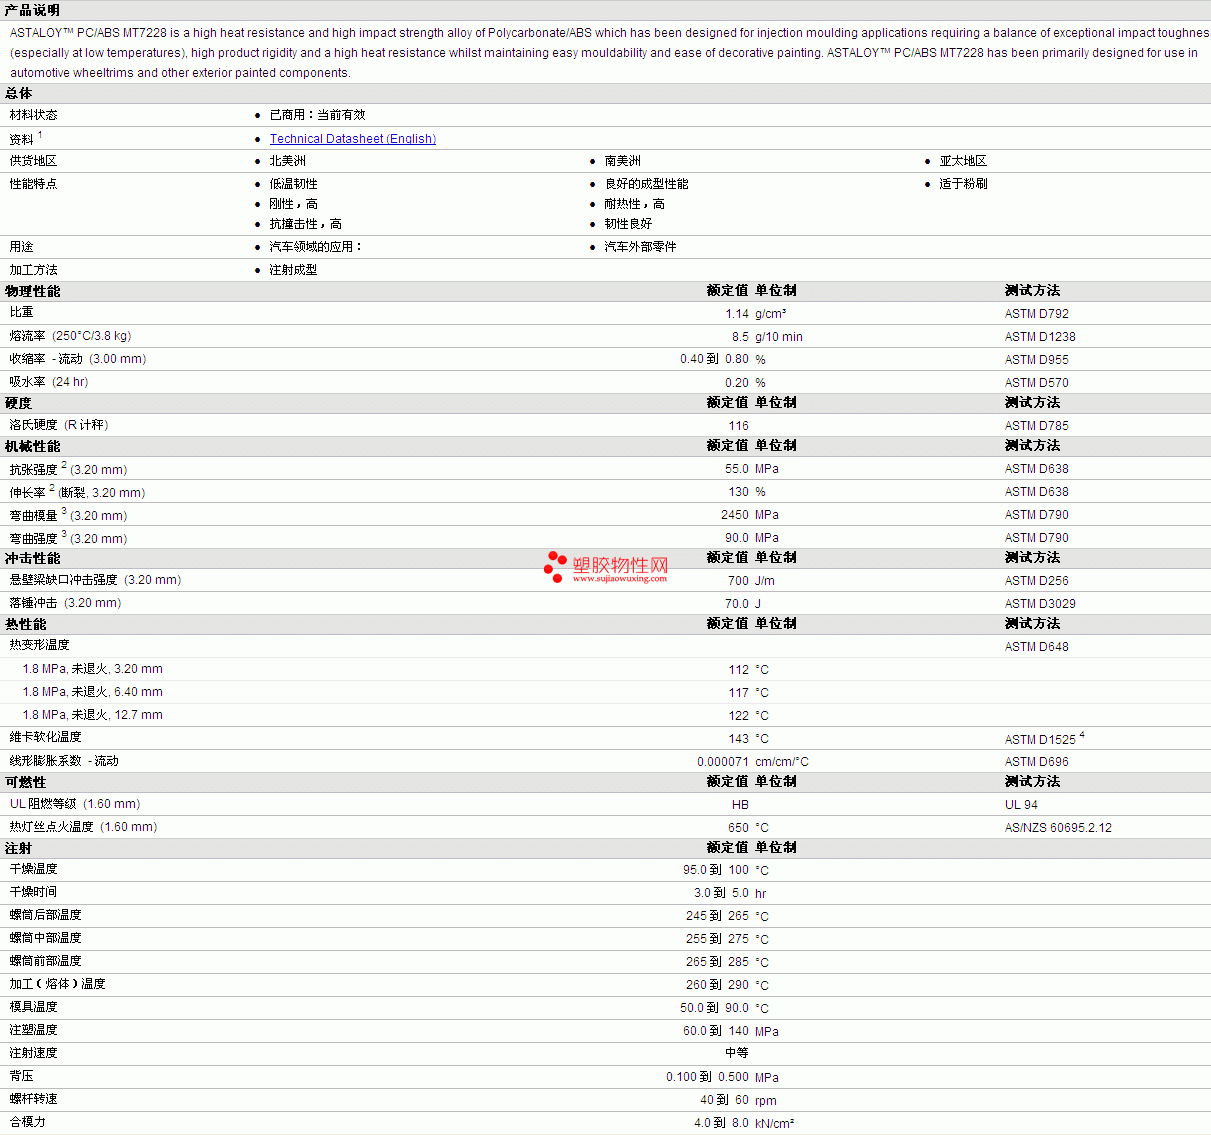1211x1135 pixels.
Task: Select the thermal expansion value 0.000071
Action: pyautogui.click(x=723, y=762)
